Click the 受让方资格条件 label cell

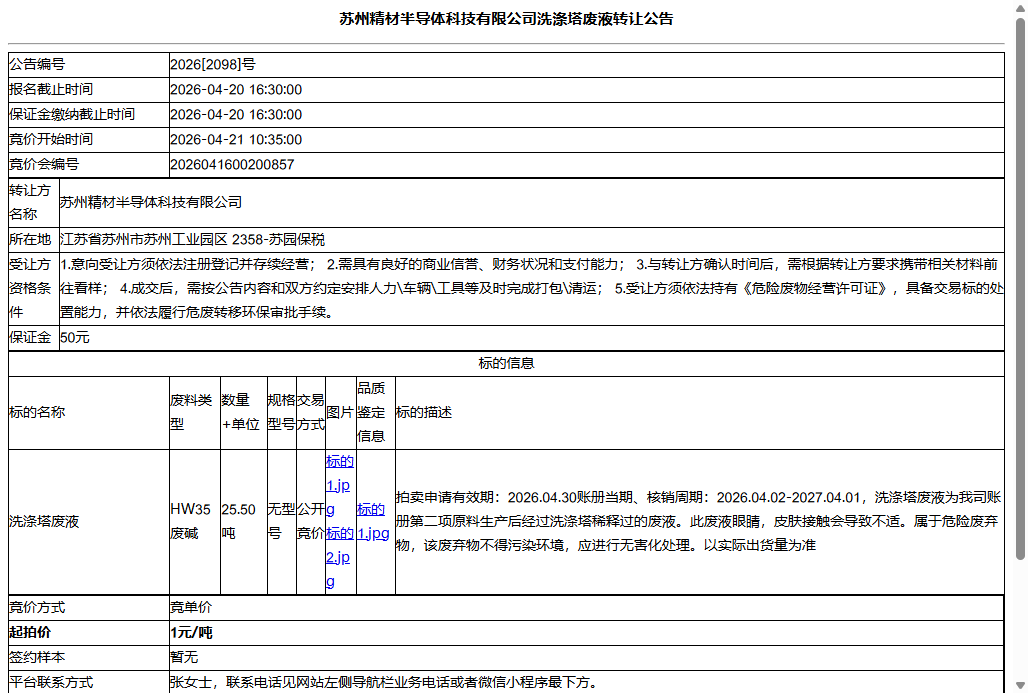[33, 288]
